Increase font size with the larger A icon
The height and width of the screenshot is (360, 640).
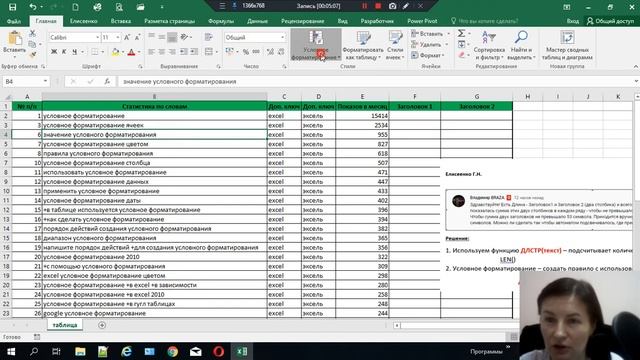coord(127,38)
